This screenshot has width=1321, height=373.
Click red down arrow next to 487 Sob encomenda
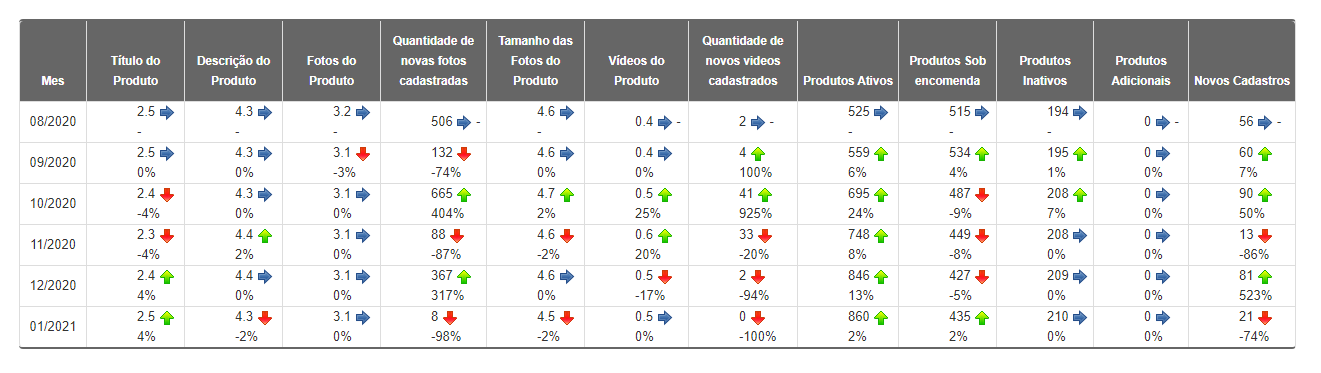981,195
